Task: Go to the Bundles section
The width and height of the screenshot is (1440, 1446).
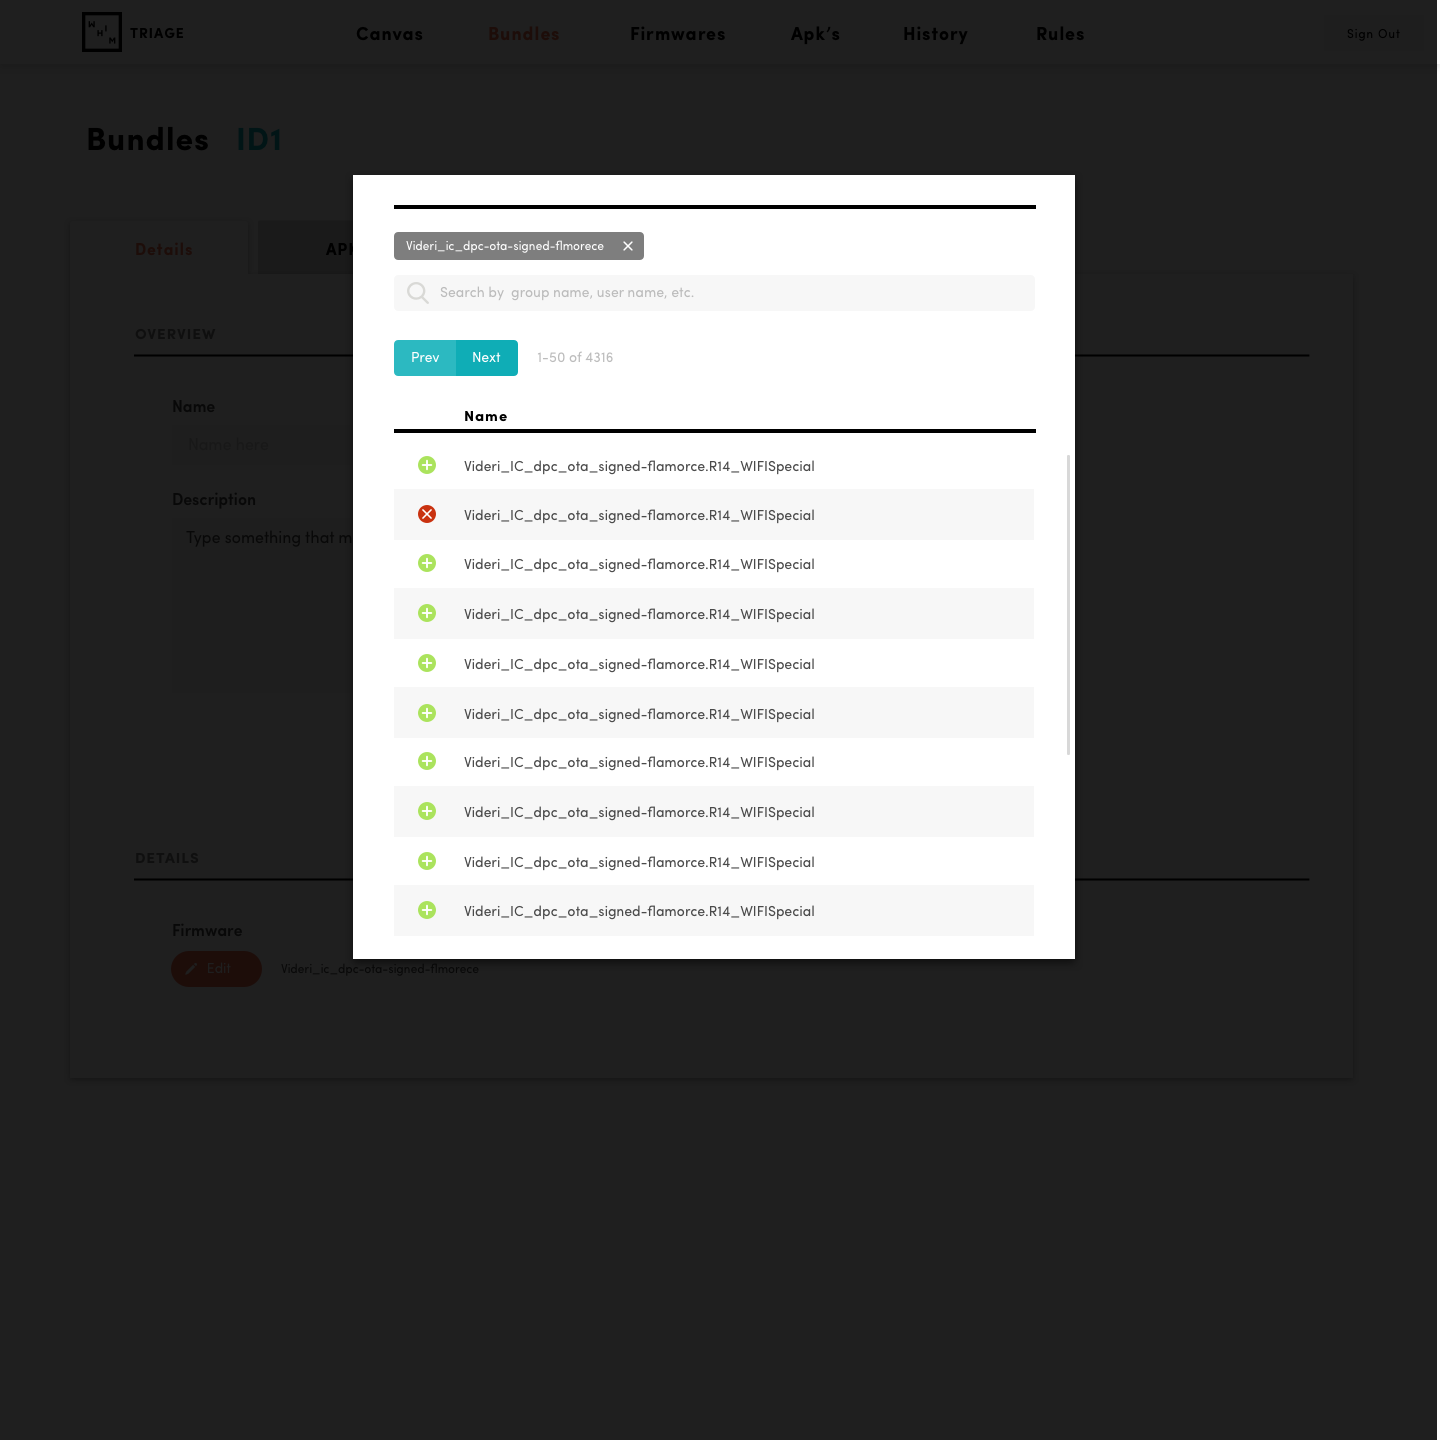Action: click(x=524, y=34)
